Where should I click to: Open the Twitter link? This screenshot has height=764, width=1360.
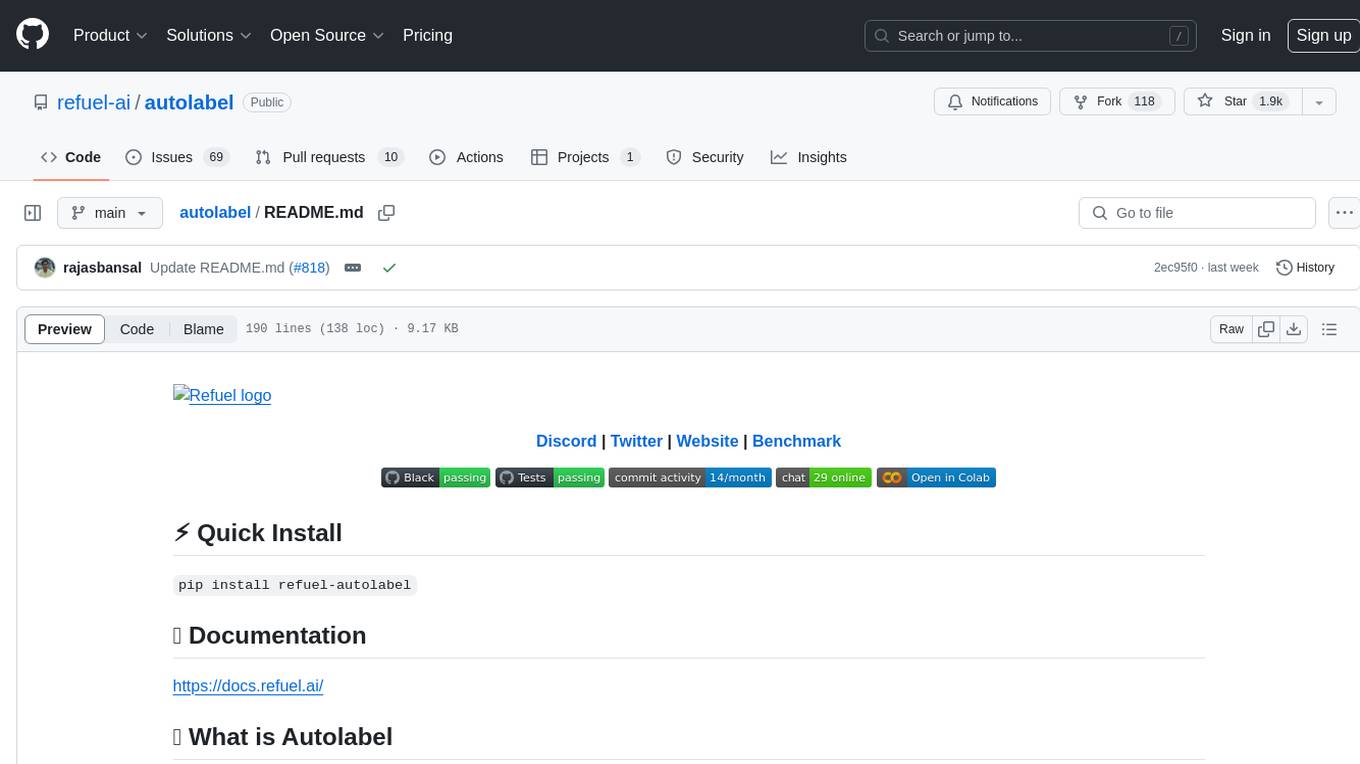(636, 441)
